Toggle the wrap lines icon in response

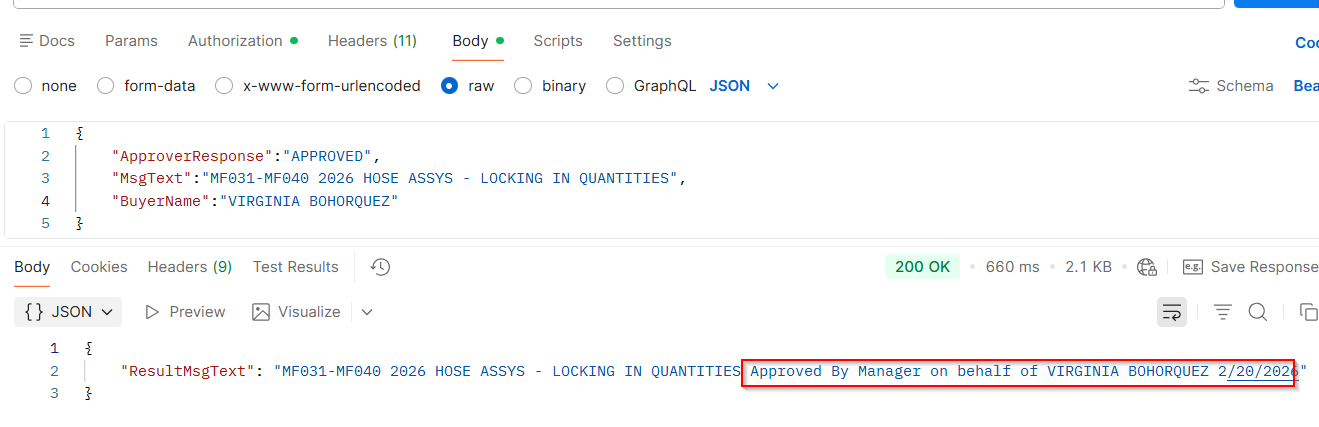point(1172,312)
